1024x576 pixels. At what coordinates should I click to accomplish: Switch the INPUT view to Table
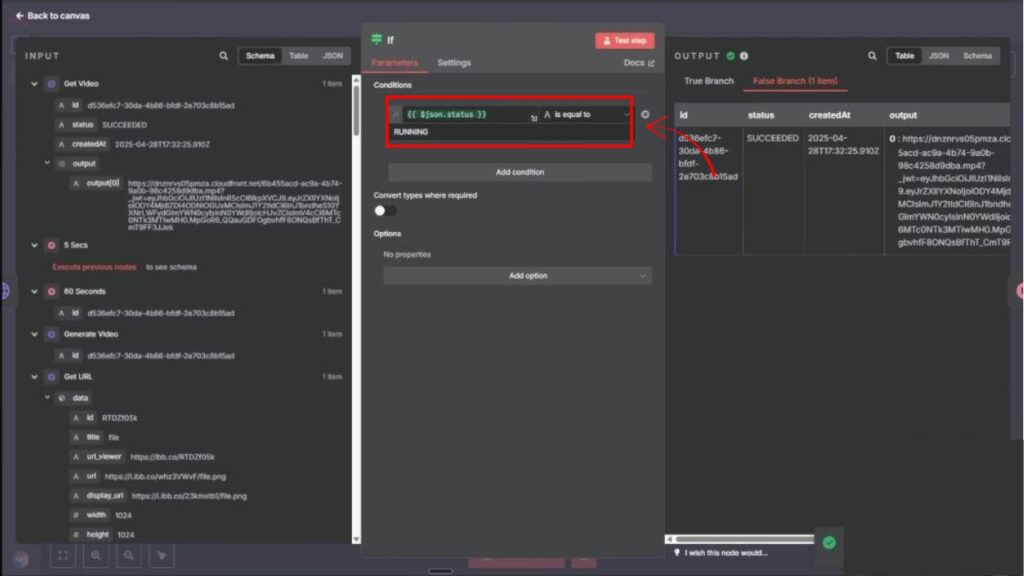tap(298, 56)
